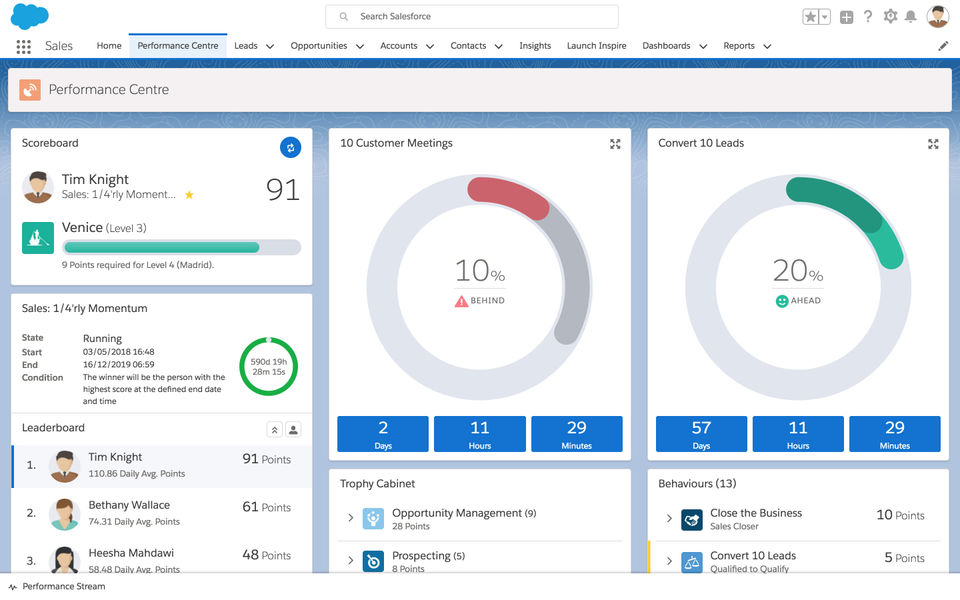Click the Venice level progress bar
The width and height of the screenshot is (960, 600).
[181, 247]
